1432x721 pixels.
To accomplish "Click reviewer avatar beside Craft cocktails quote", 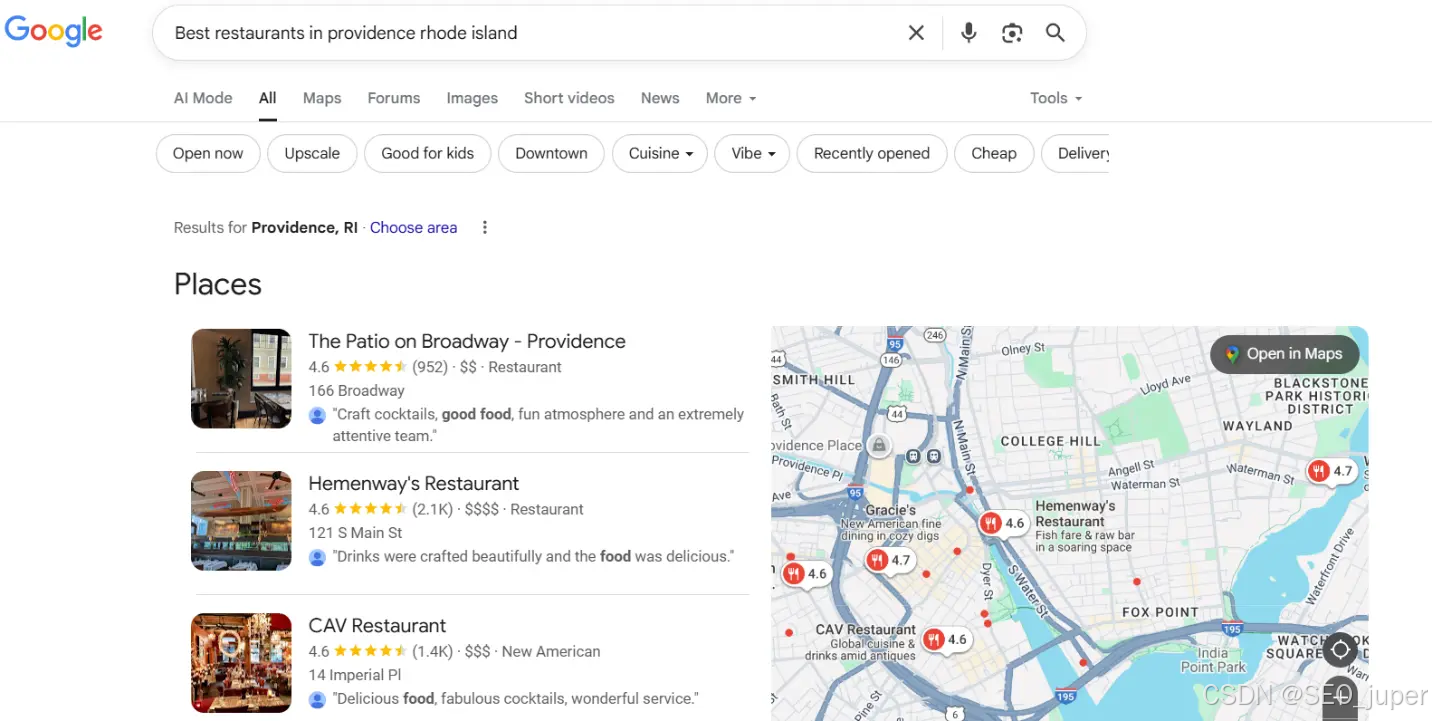I will click(317, 414).
